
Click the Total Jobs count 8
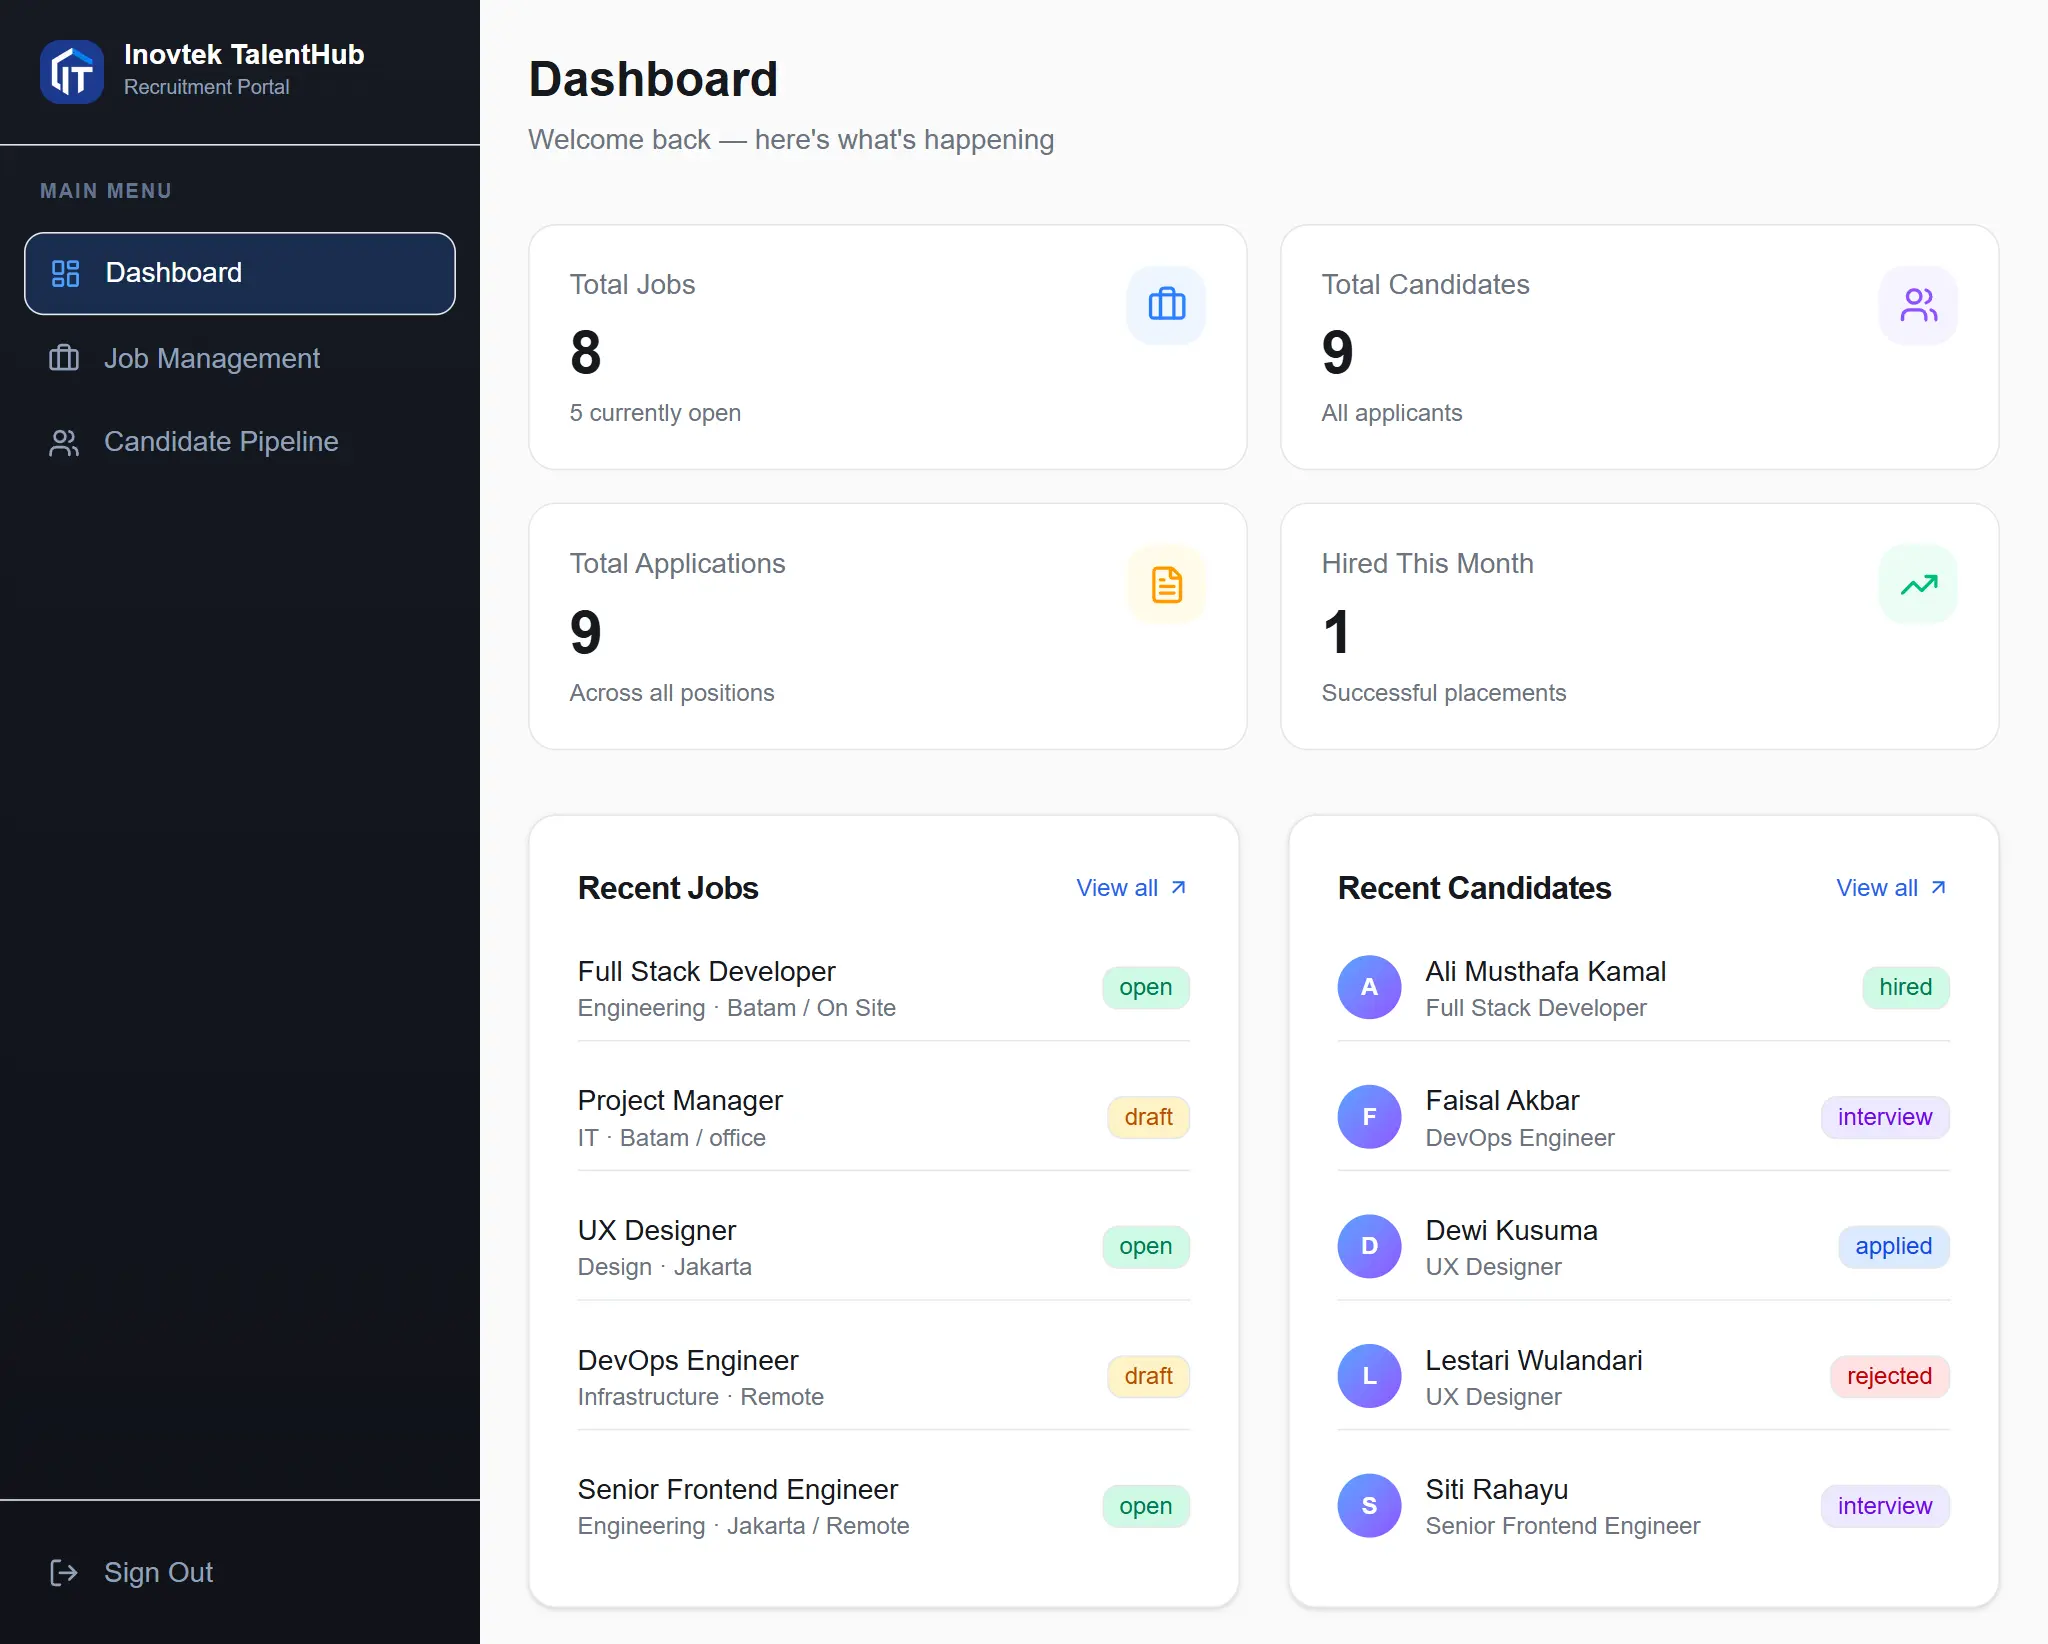586,353
